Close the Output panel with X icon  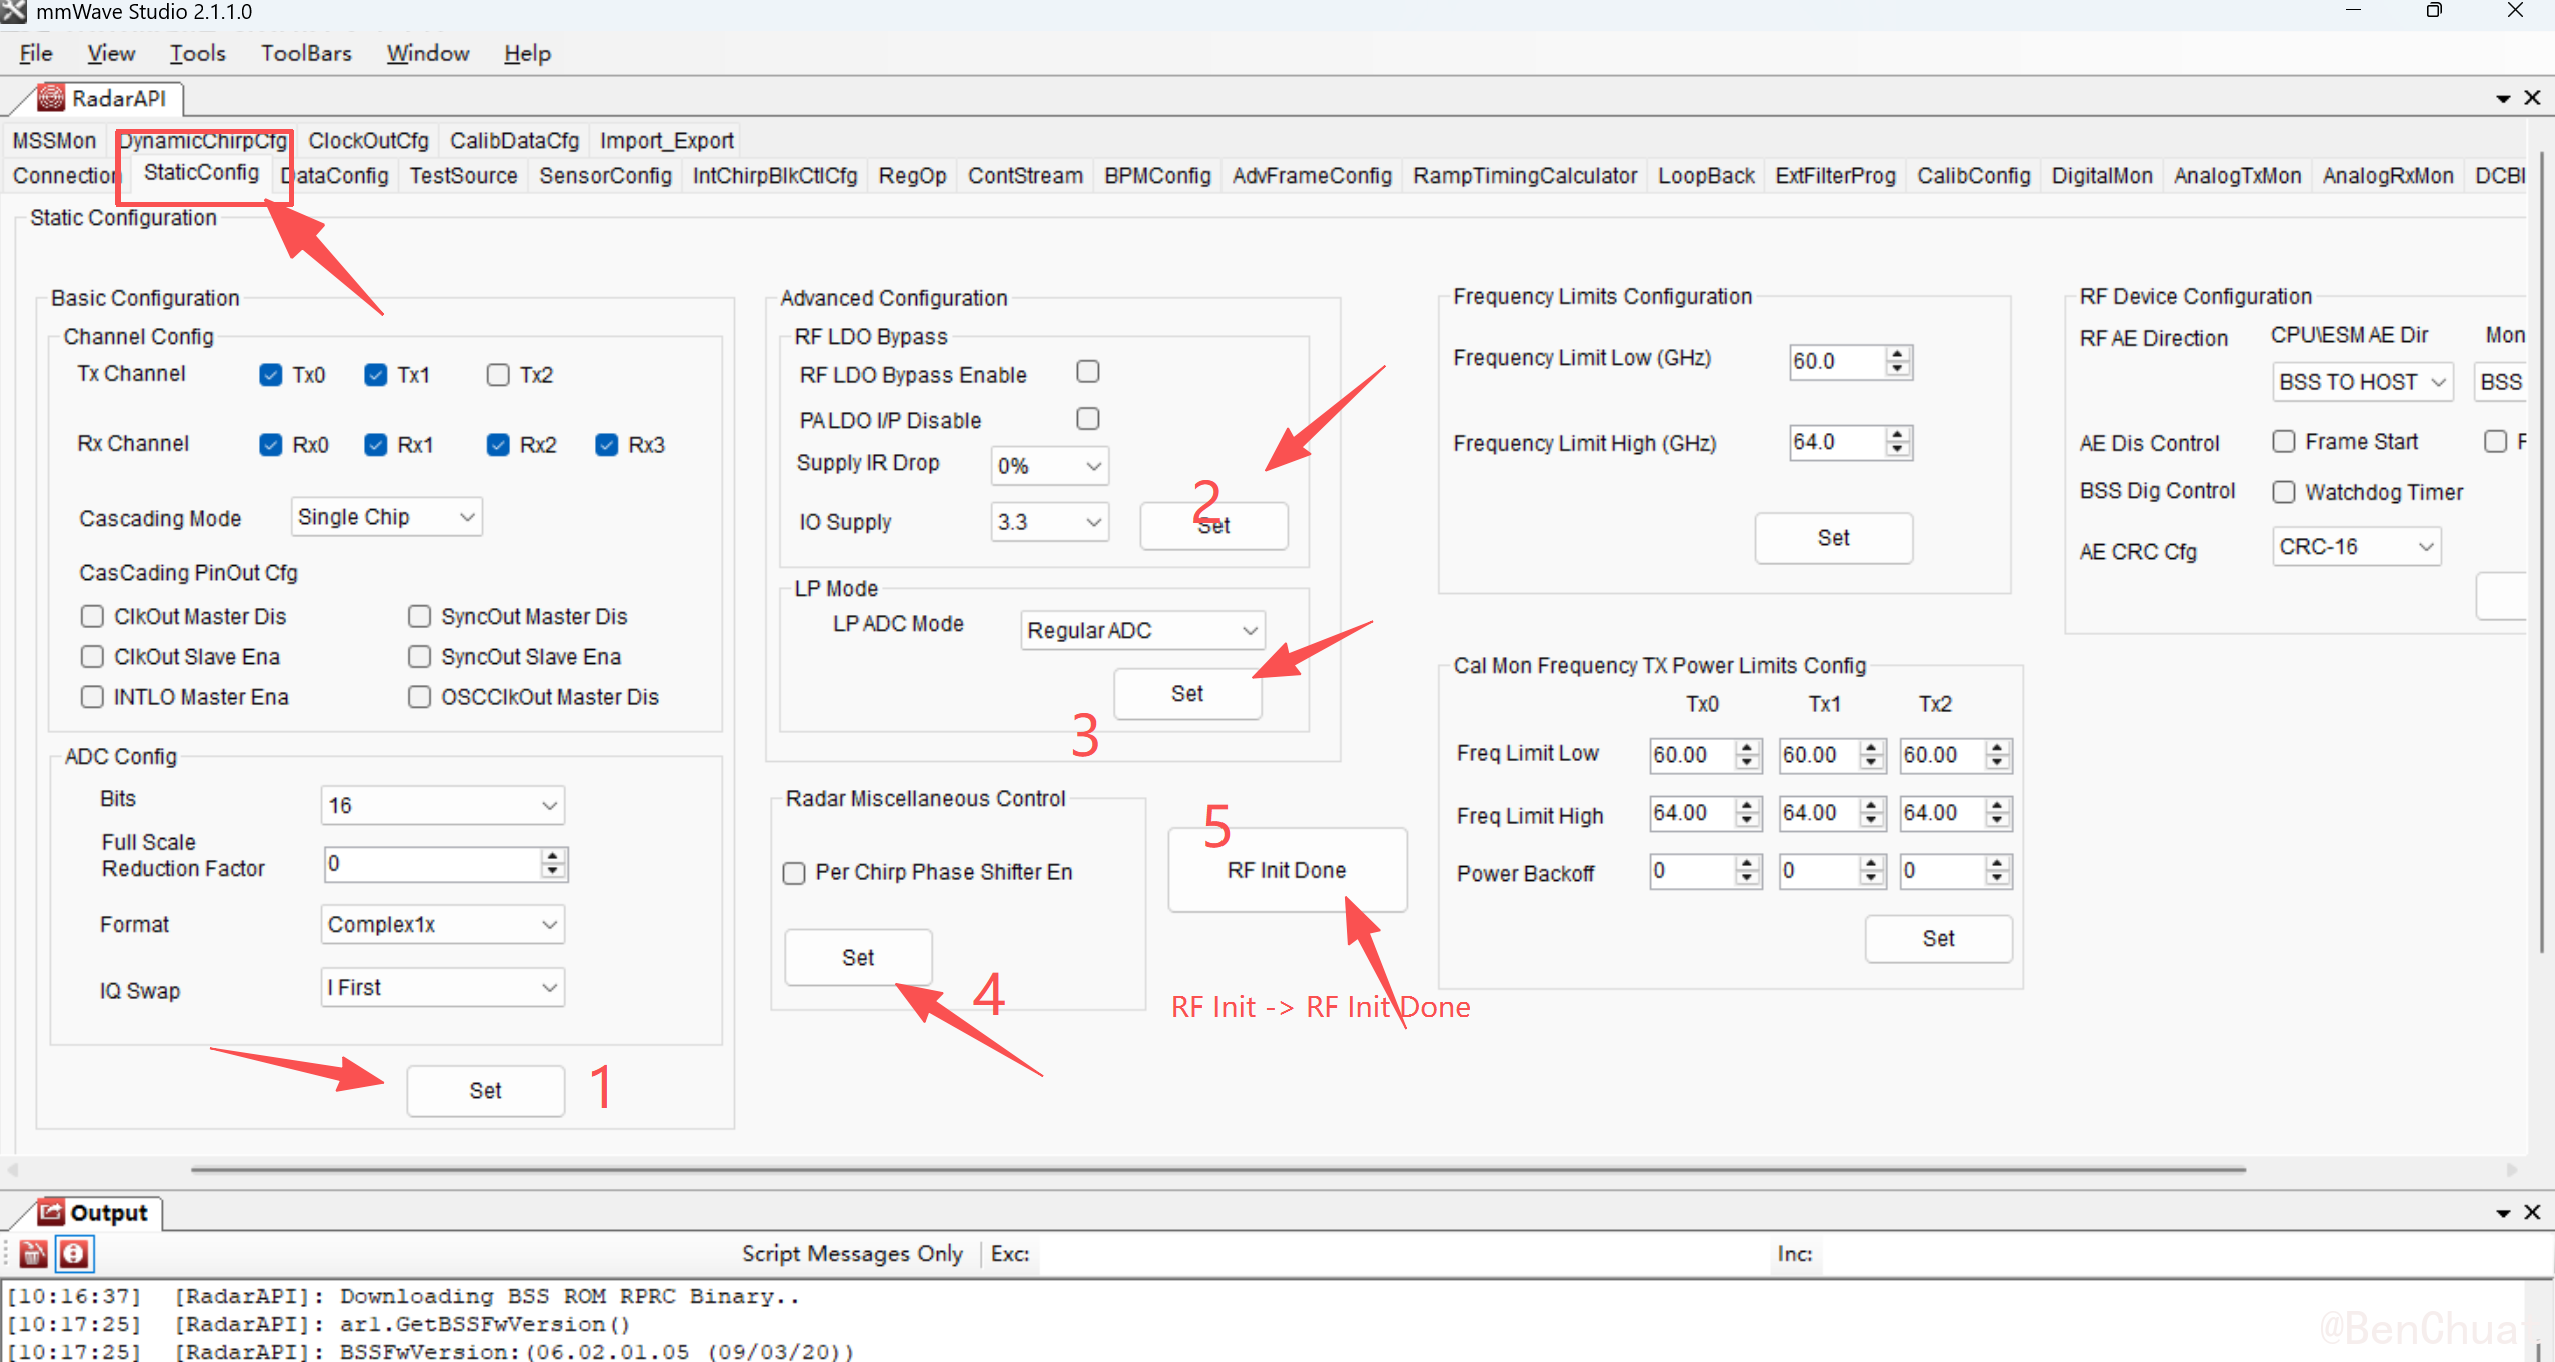[x=2532, y=1213]
